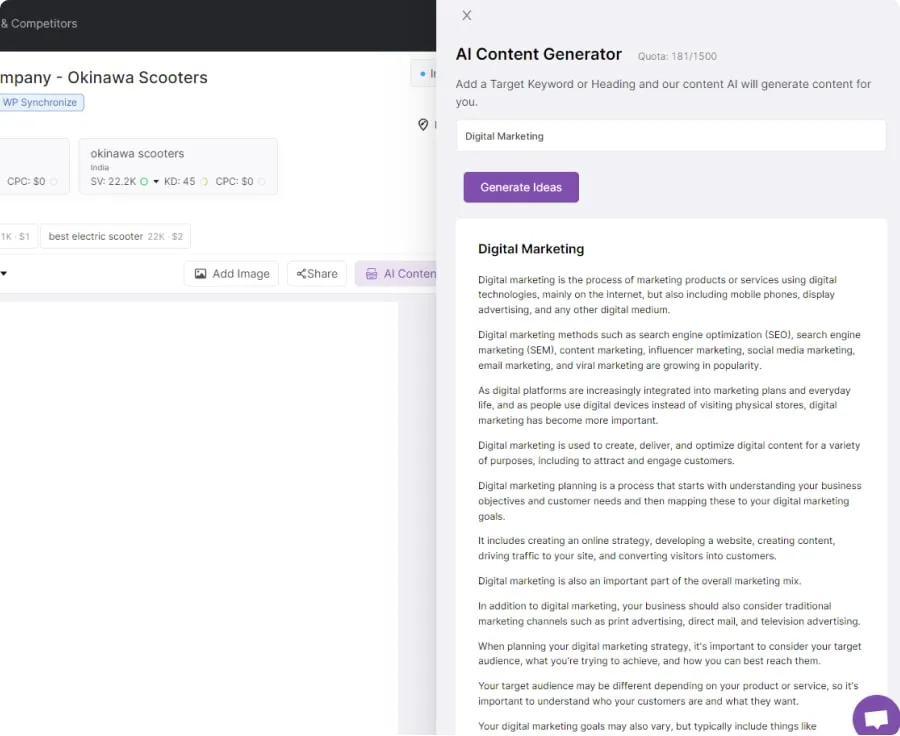900x736 pixels.
Task: Open the dropdown arrow left of Add Image
Action: point(3,274)
